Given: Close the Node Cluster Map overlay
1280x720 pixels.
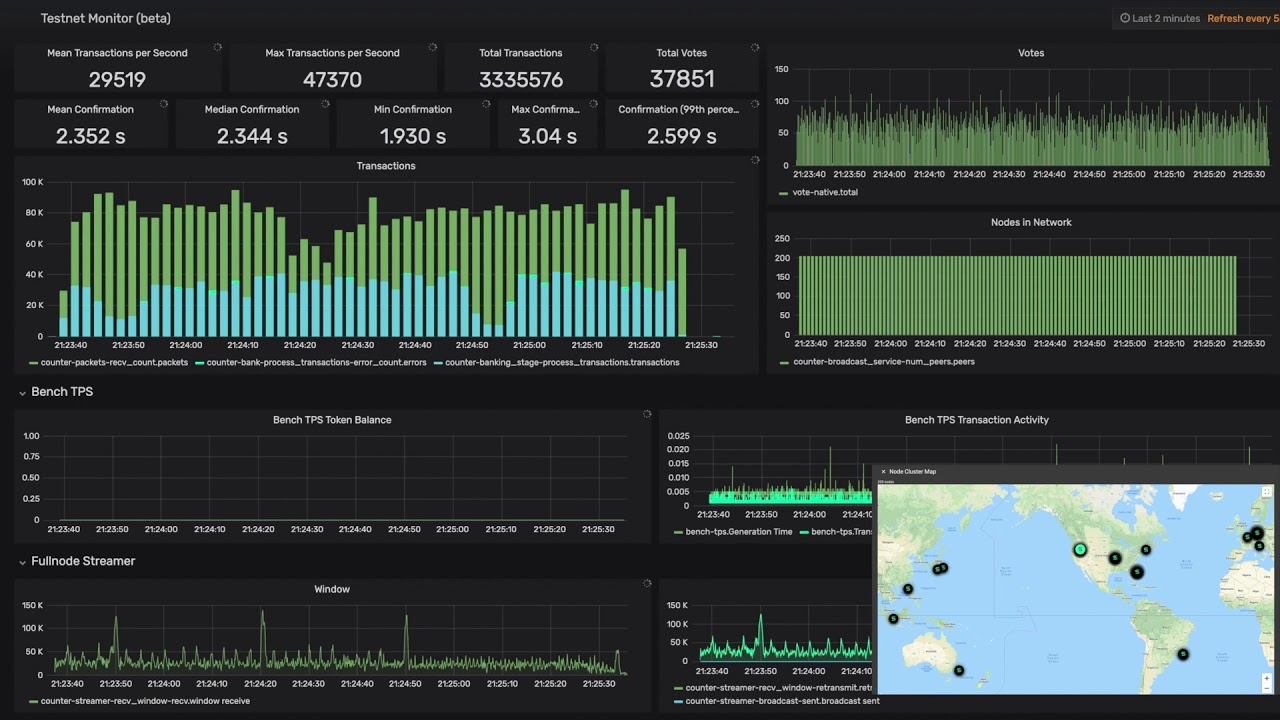Looking at the screenshot, I should pos(883,472).
